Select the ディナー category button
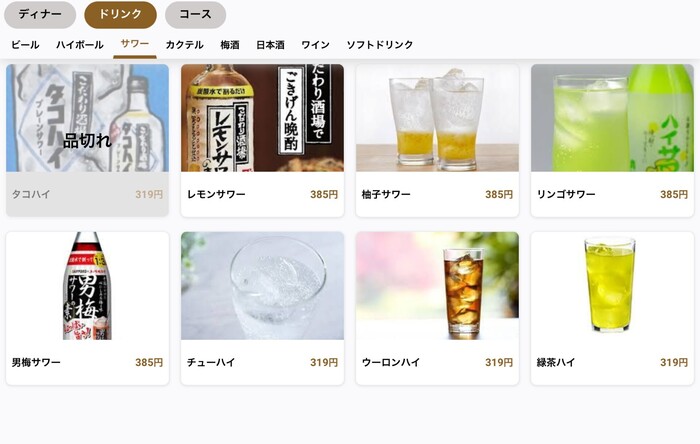The image size is (700, 444). 40,14
